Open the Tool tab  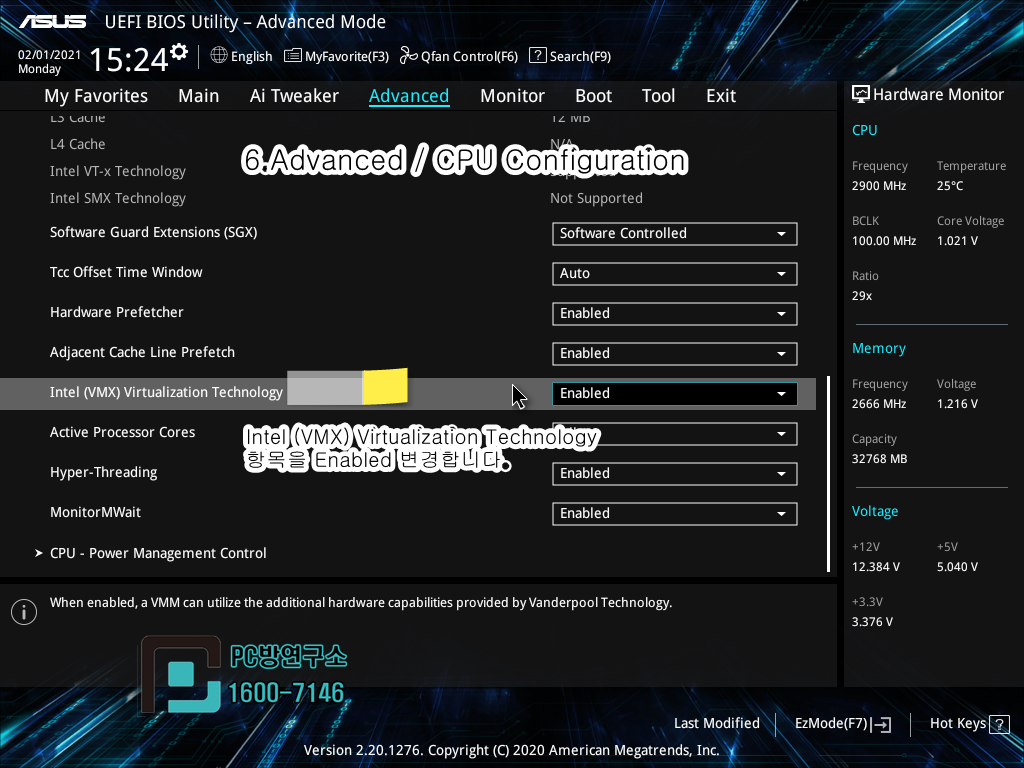pyautogui.click(x=658, y=96)
